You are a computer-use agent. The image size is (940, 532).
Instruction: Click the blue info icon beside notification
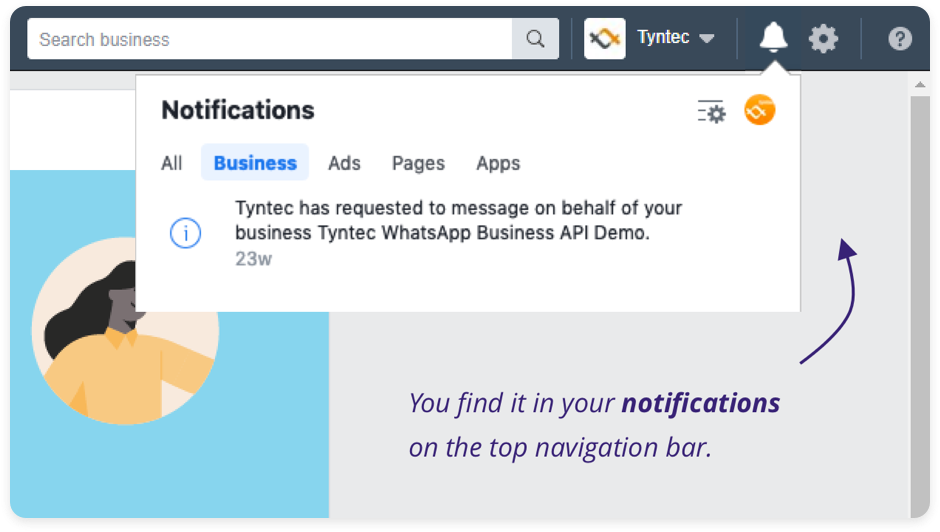click(185, 233)
